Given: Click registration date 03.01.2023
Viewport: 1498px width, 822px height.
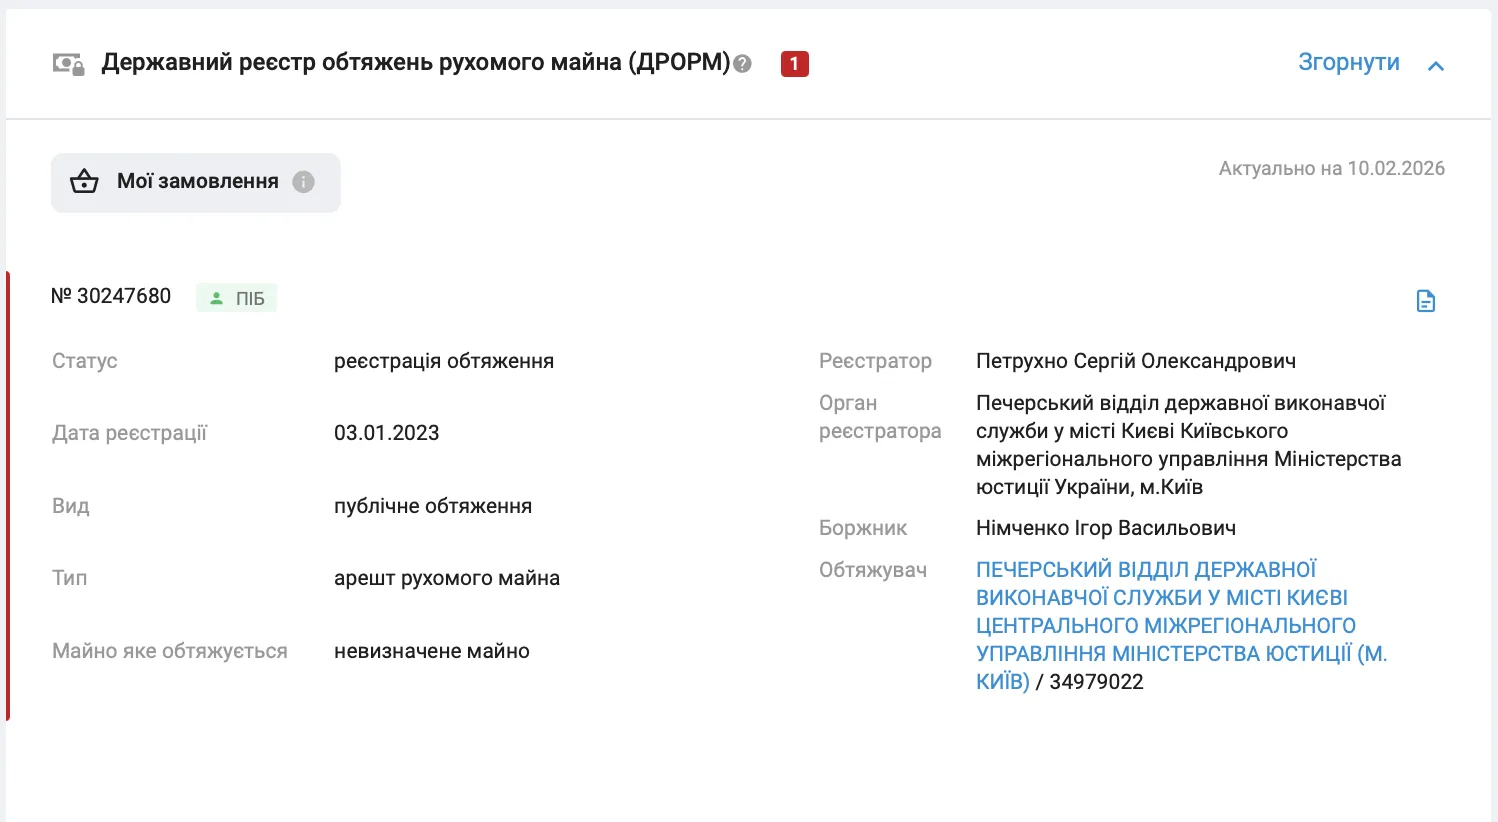Looking at the screenshot, I should coord(386,433).
